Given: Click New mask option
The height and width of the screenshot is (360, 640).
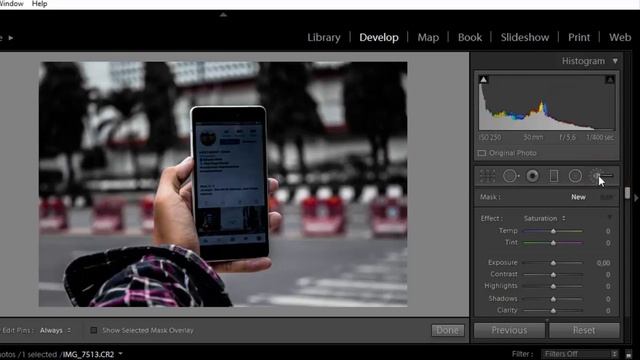Looking at the screenshot, I should click(x=578, y=197).
